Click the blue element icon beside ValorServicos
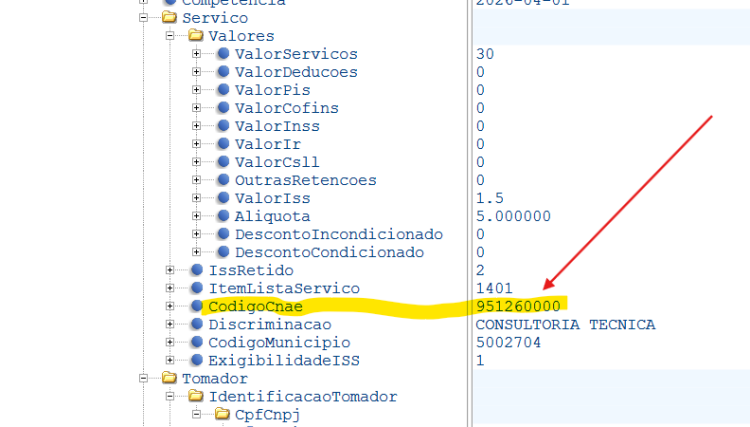750x427 pixels. click(223, 54)
